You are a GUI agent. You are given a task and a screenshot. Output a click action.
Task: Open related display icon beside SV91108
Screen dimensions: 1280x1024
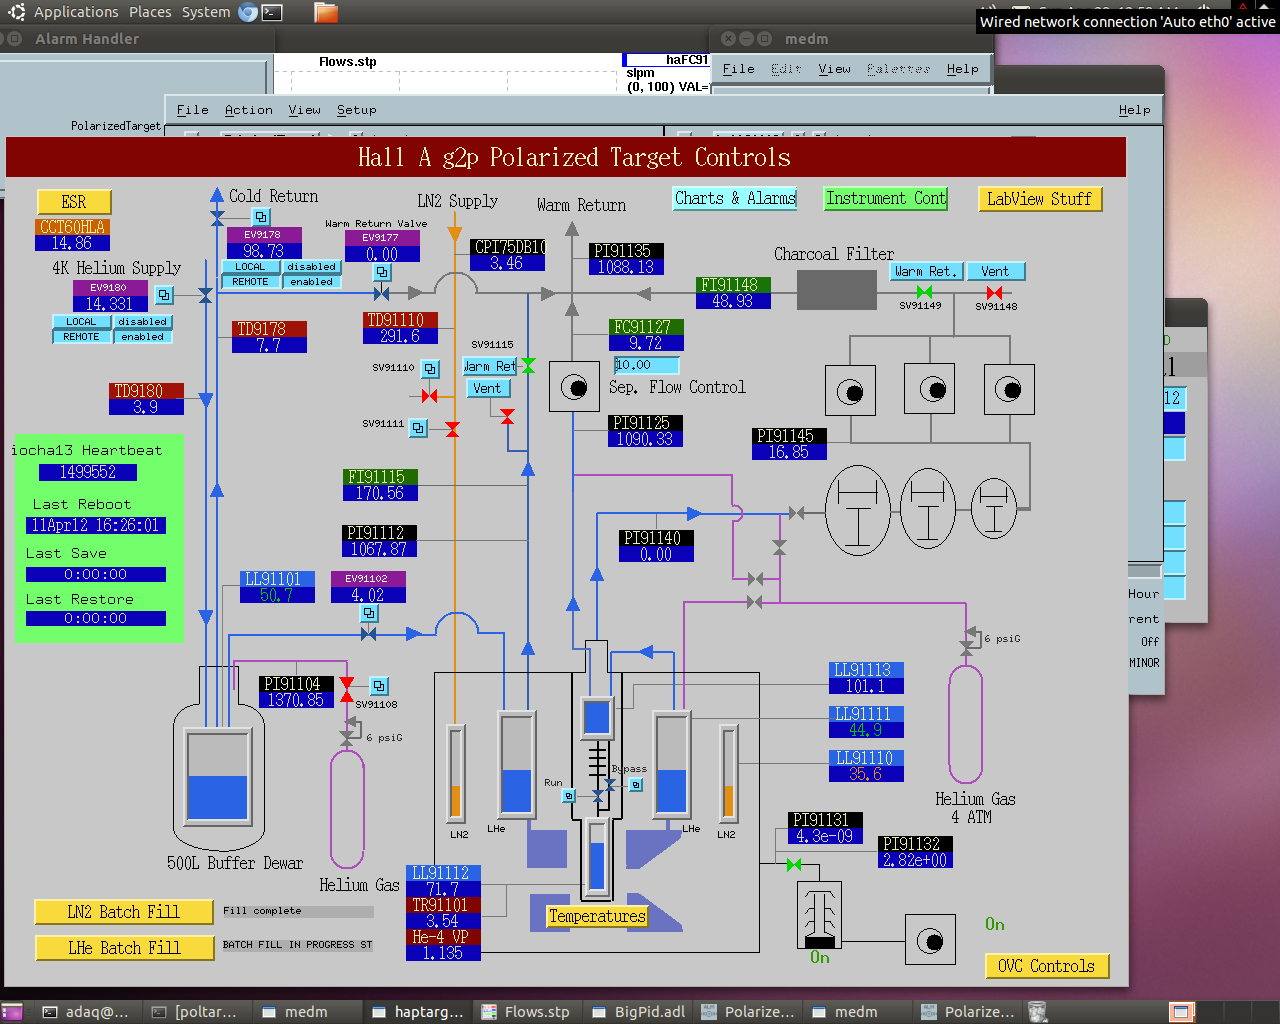379,686
